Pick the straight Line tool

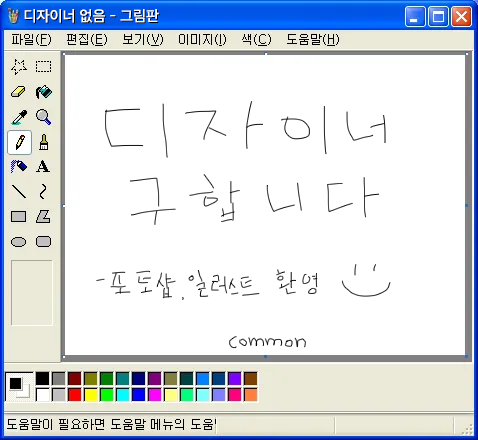[x=19, y=192]
